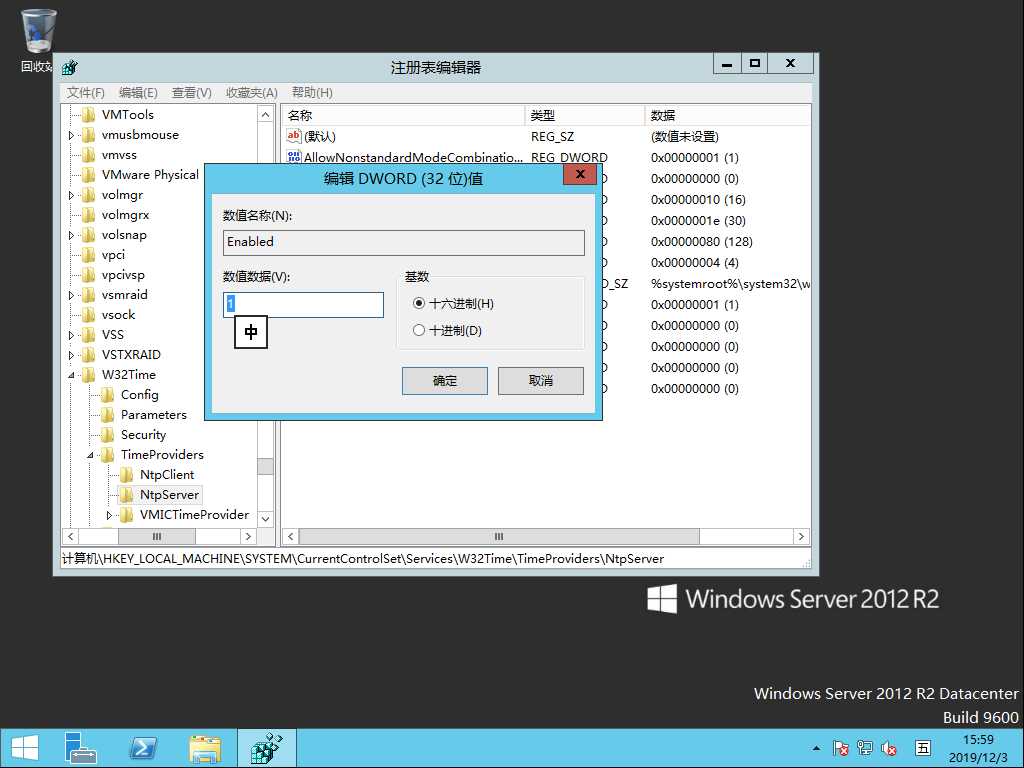The height and width of the screenshot is (768, 1024).
Task: Expand the volmgr tree node
Action: 71,195
